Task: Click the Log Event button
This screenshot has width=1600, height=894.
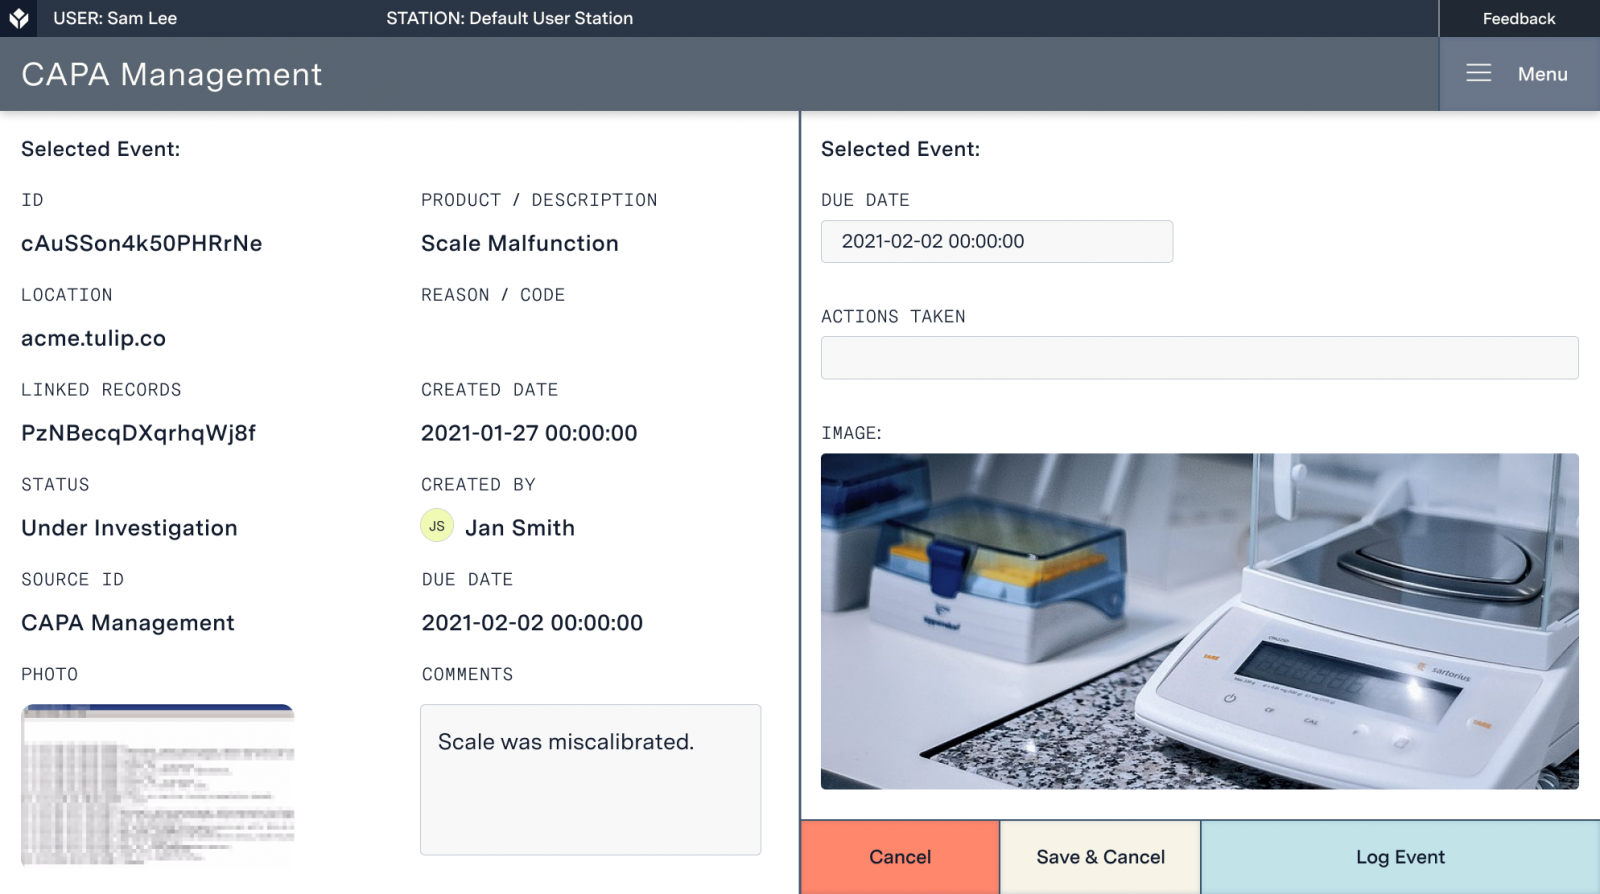Action: 1400,857
